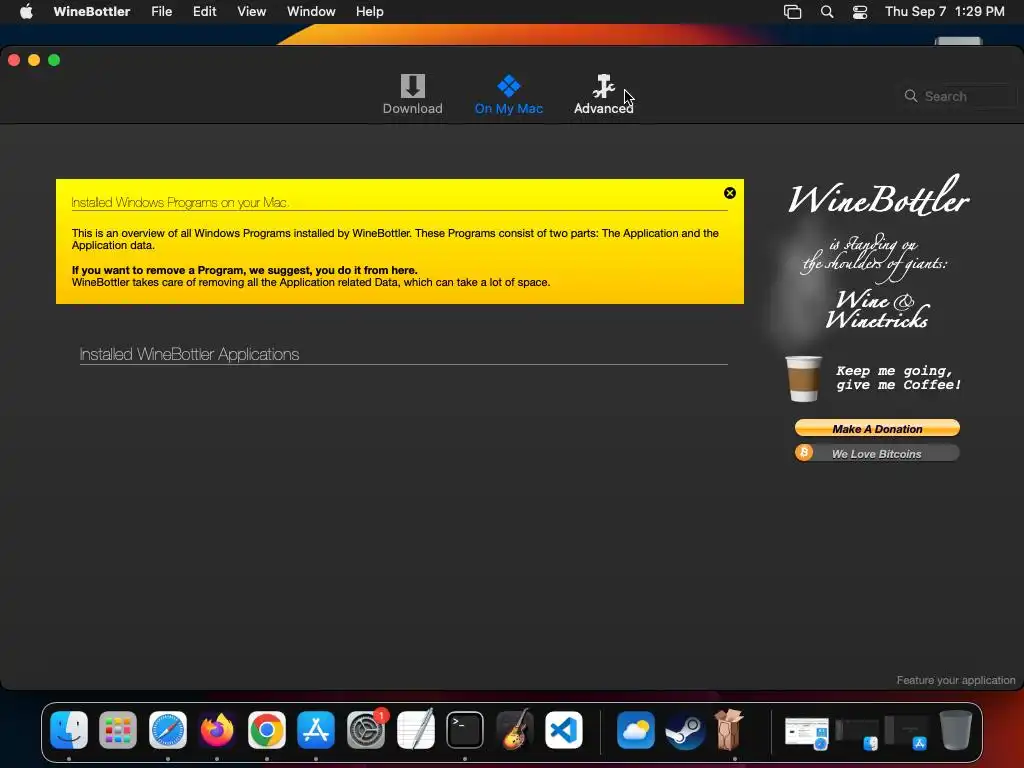Click the WineBottler logo text
Screen dimensions: 1024x768
[878, 196]
